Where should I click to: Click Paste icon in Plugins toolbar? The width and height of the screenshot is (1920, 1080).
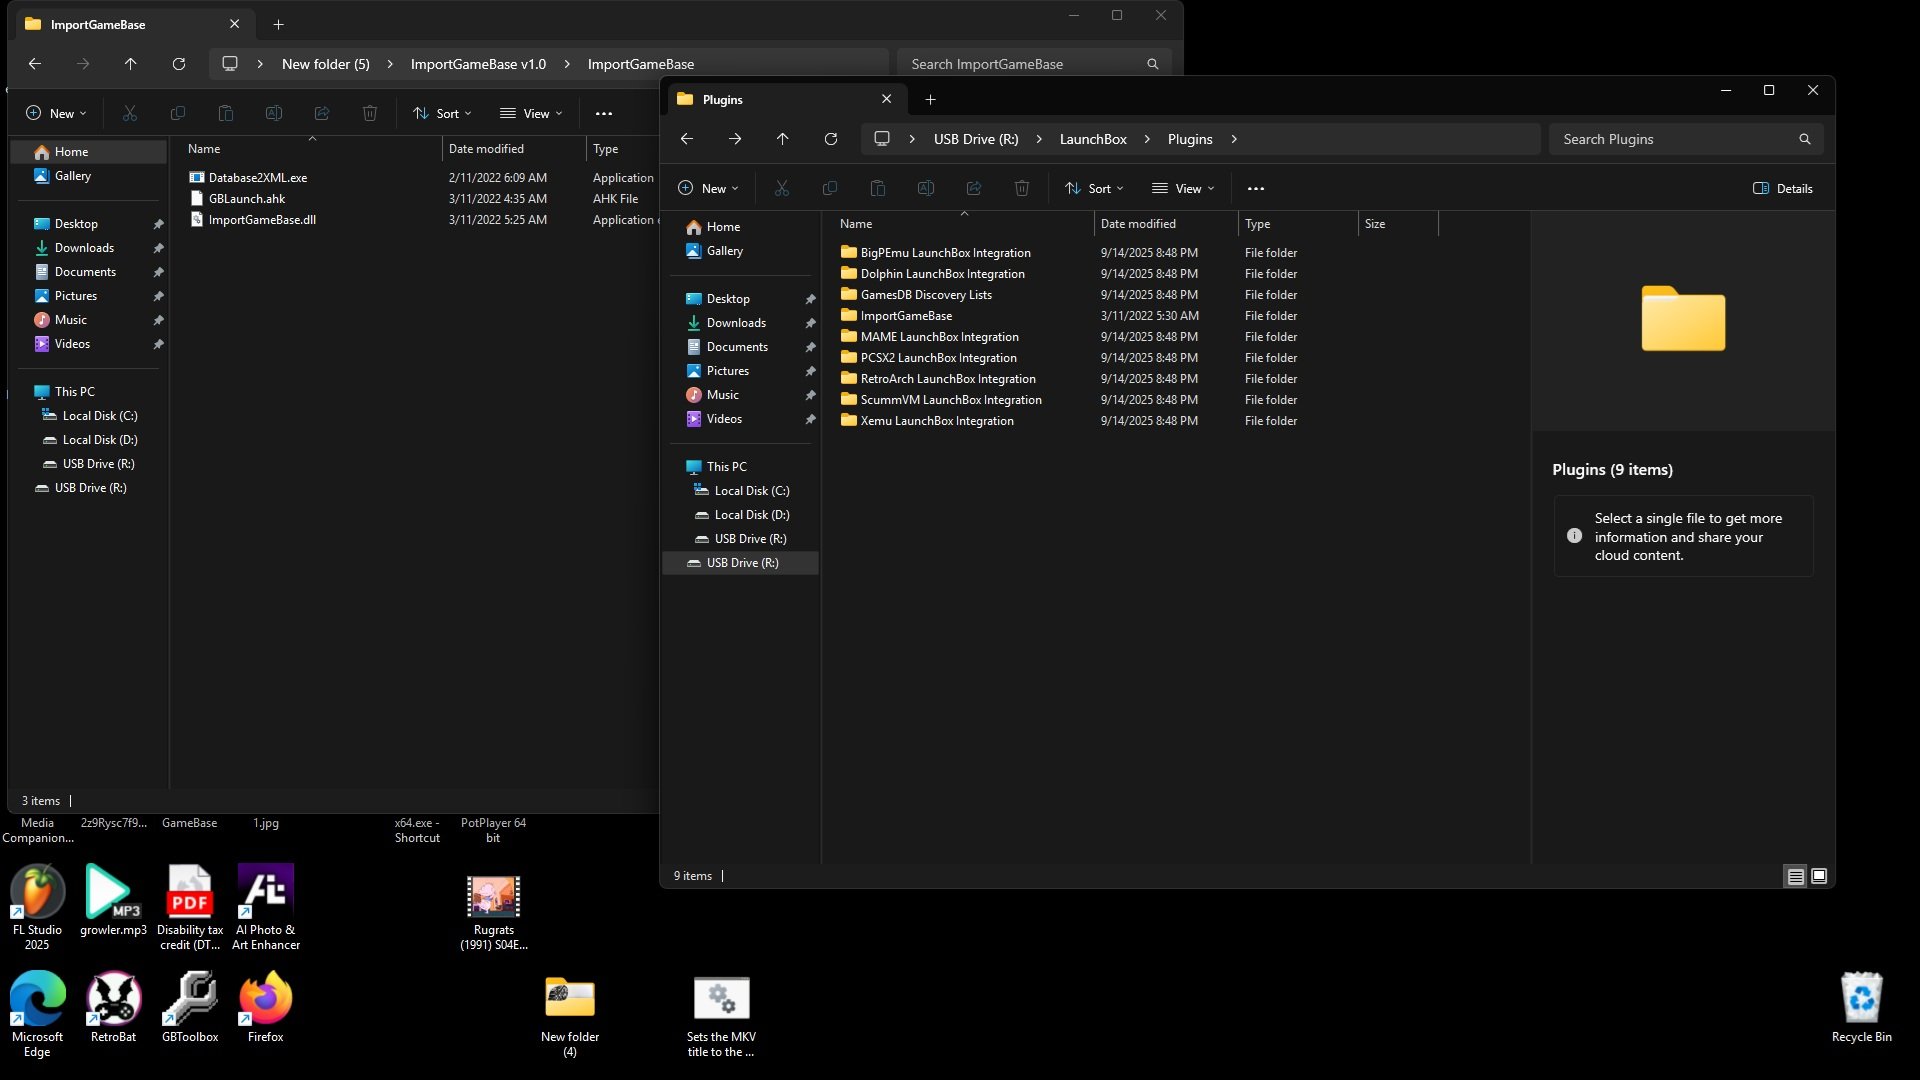pos(878,188)
